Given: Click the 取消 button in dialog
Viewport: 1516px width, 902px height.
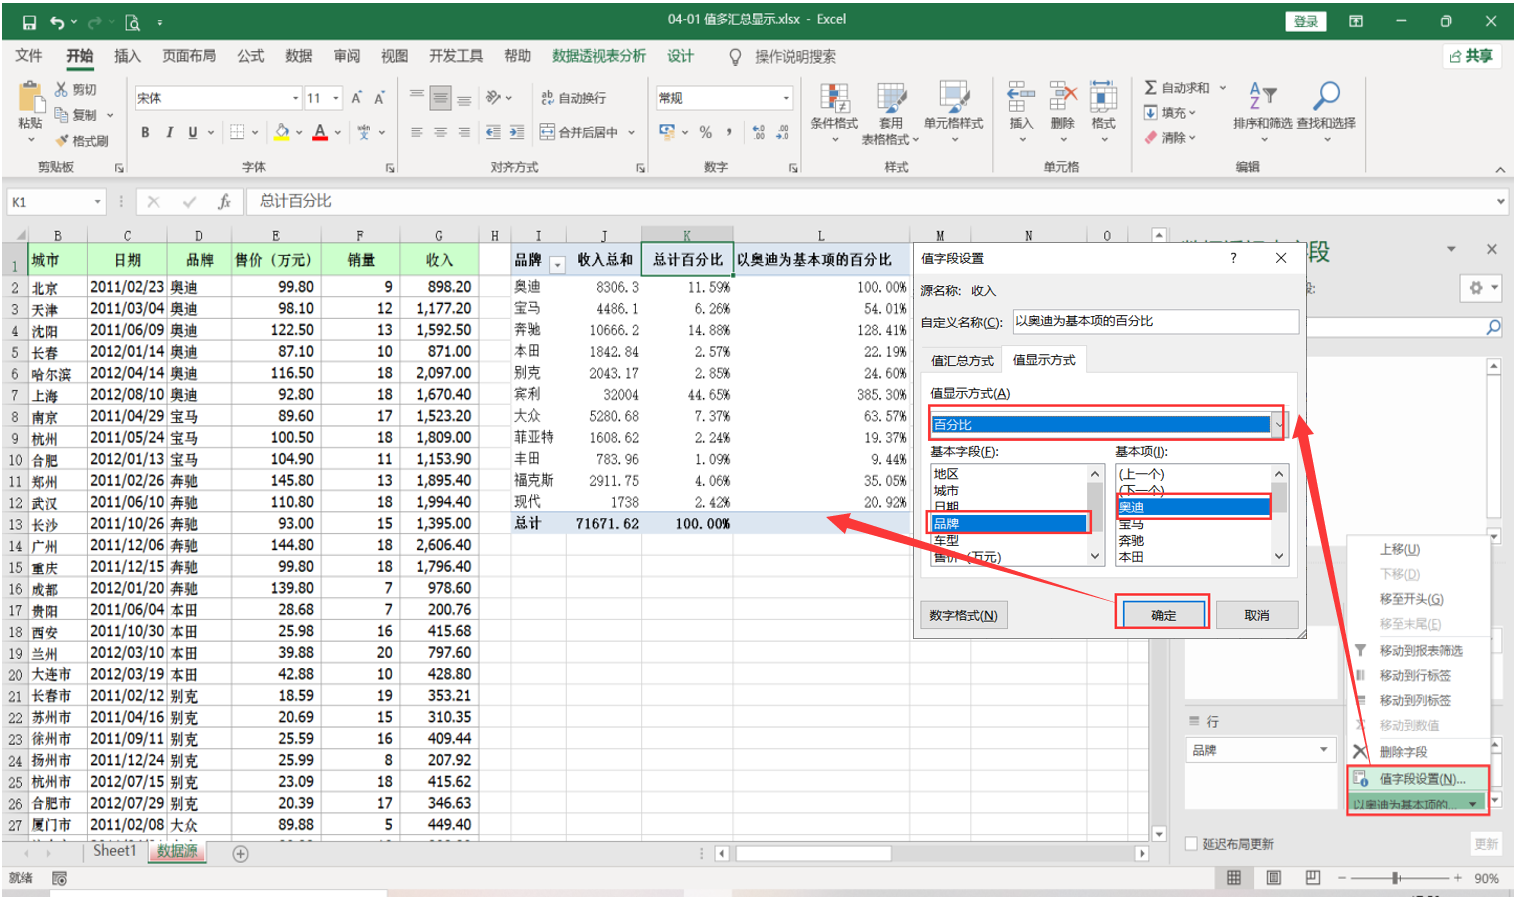Looking at the screenshot, I should click(x=1257, y=615).
